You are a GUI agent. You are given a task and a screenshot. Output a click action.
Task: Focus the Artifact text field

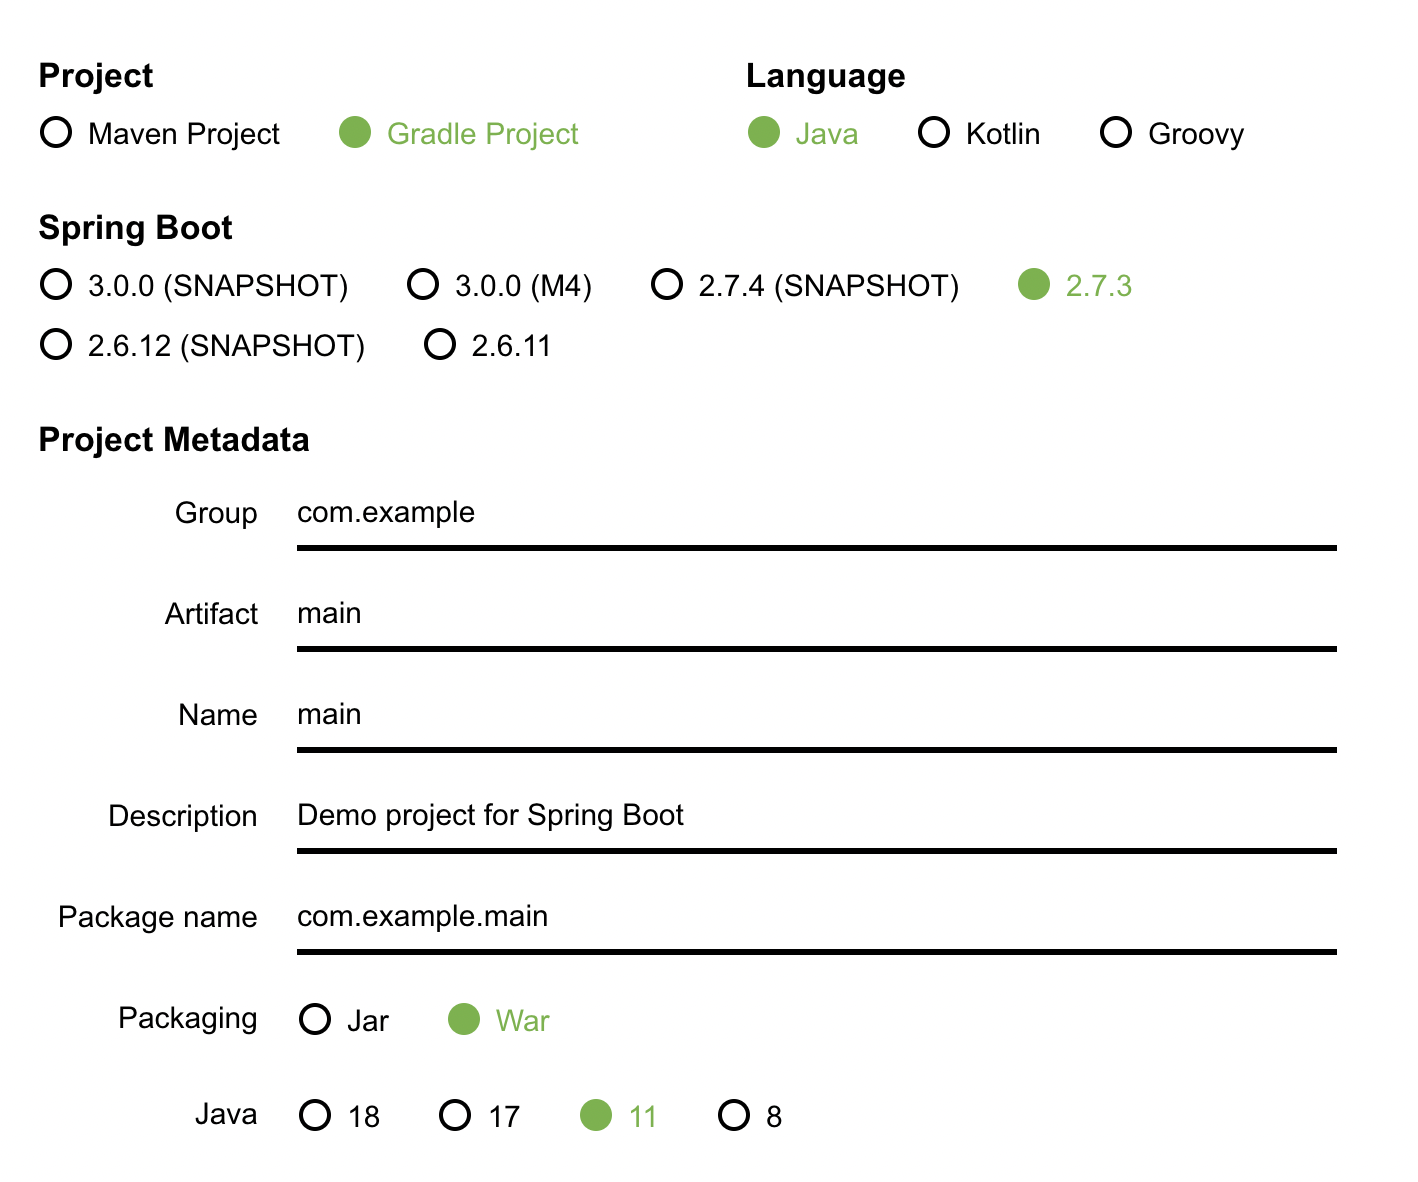pos(816,615)
